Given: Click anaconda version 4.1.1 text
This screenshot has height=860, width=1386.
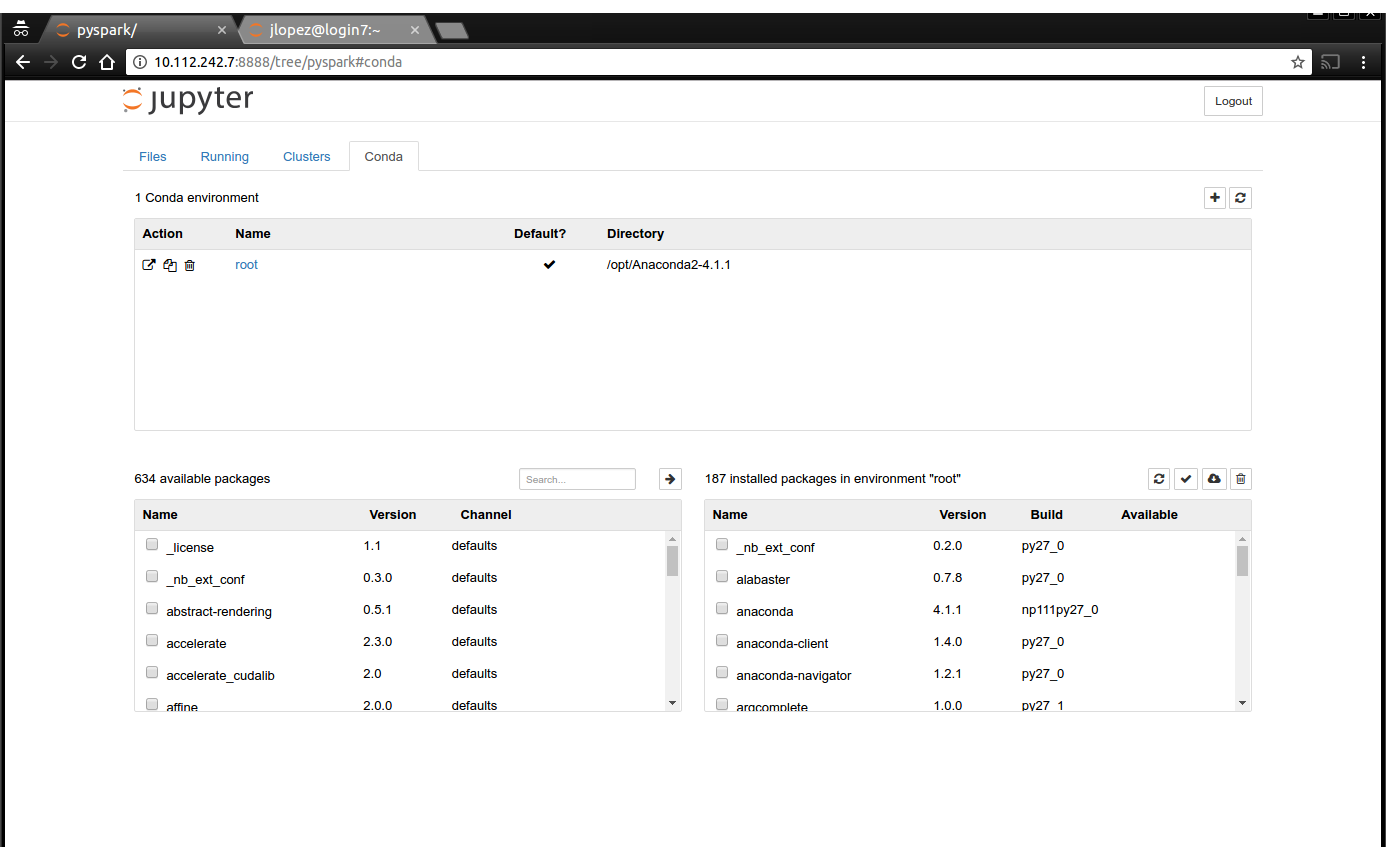Looking at the screenshot, I should 948,610.
